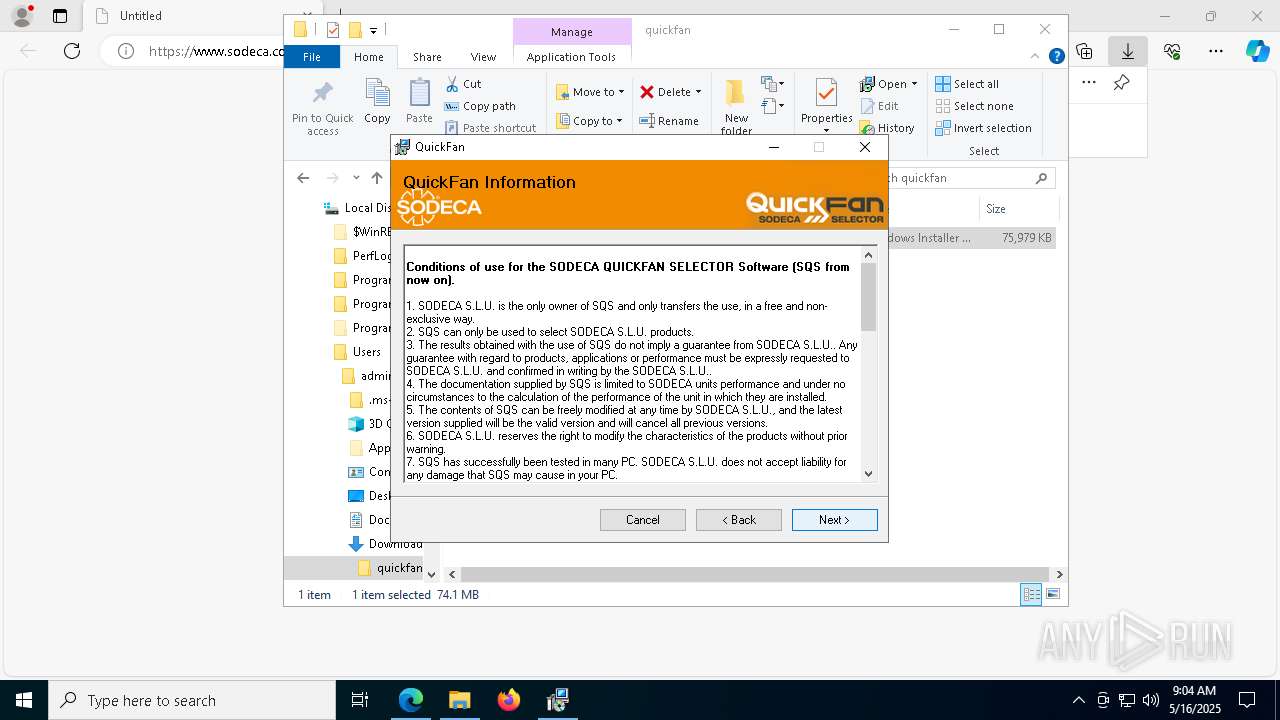
Task: Switch to the View ribbon tab
Action: [x=483, y=57]
